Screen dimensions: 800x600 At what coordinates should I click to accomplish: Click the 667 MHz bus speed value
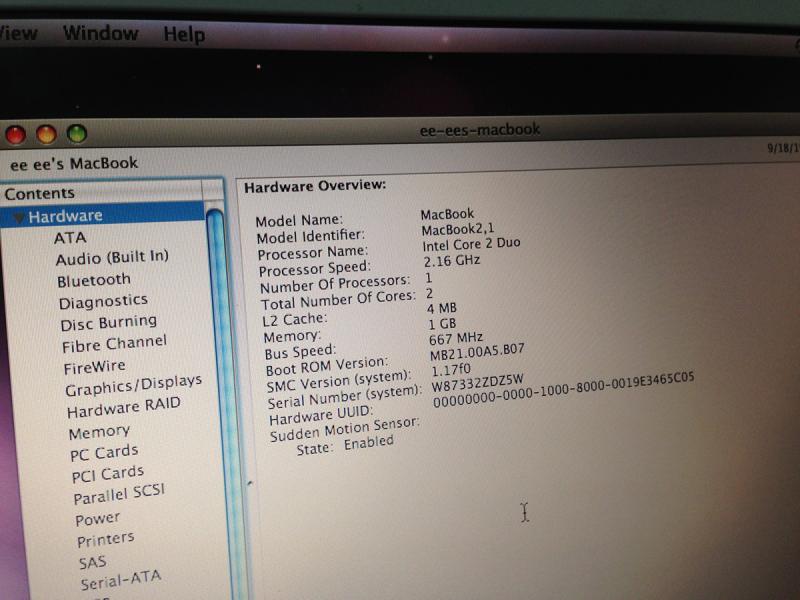tap(456, 338)
